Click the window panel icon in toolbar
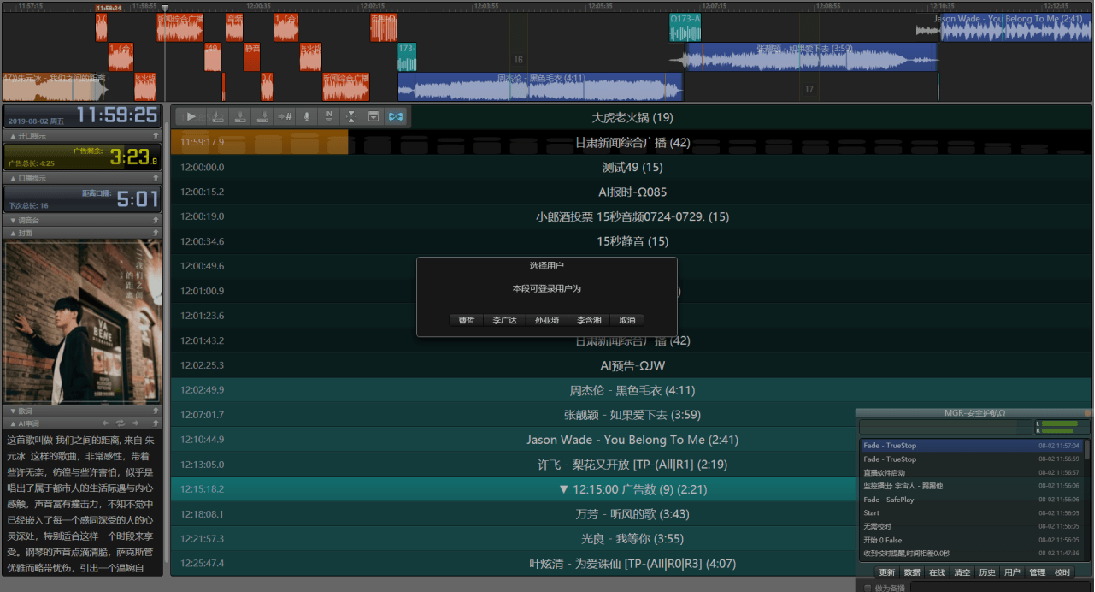 373,117
